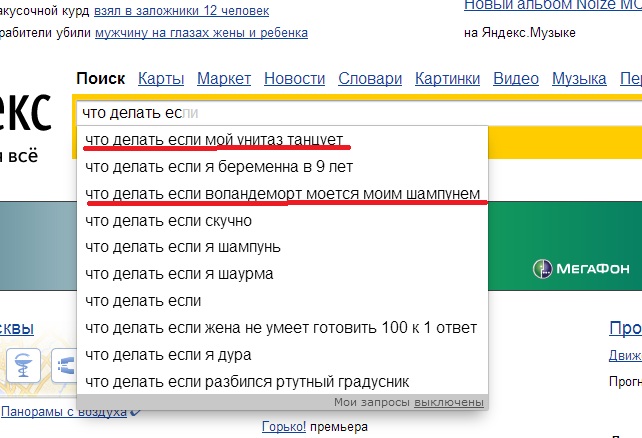Viewport: 642px width, 438px height.
Task: Select suggestion 'жена не умеет готовить 100 к 1 ответ'
Action: click(283, 327)
